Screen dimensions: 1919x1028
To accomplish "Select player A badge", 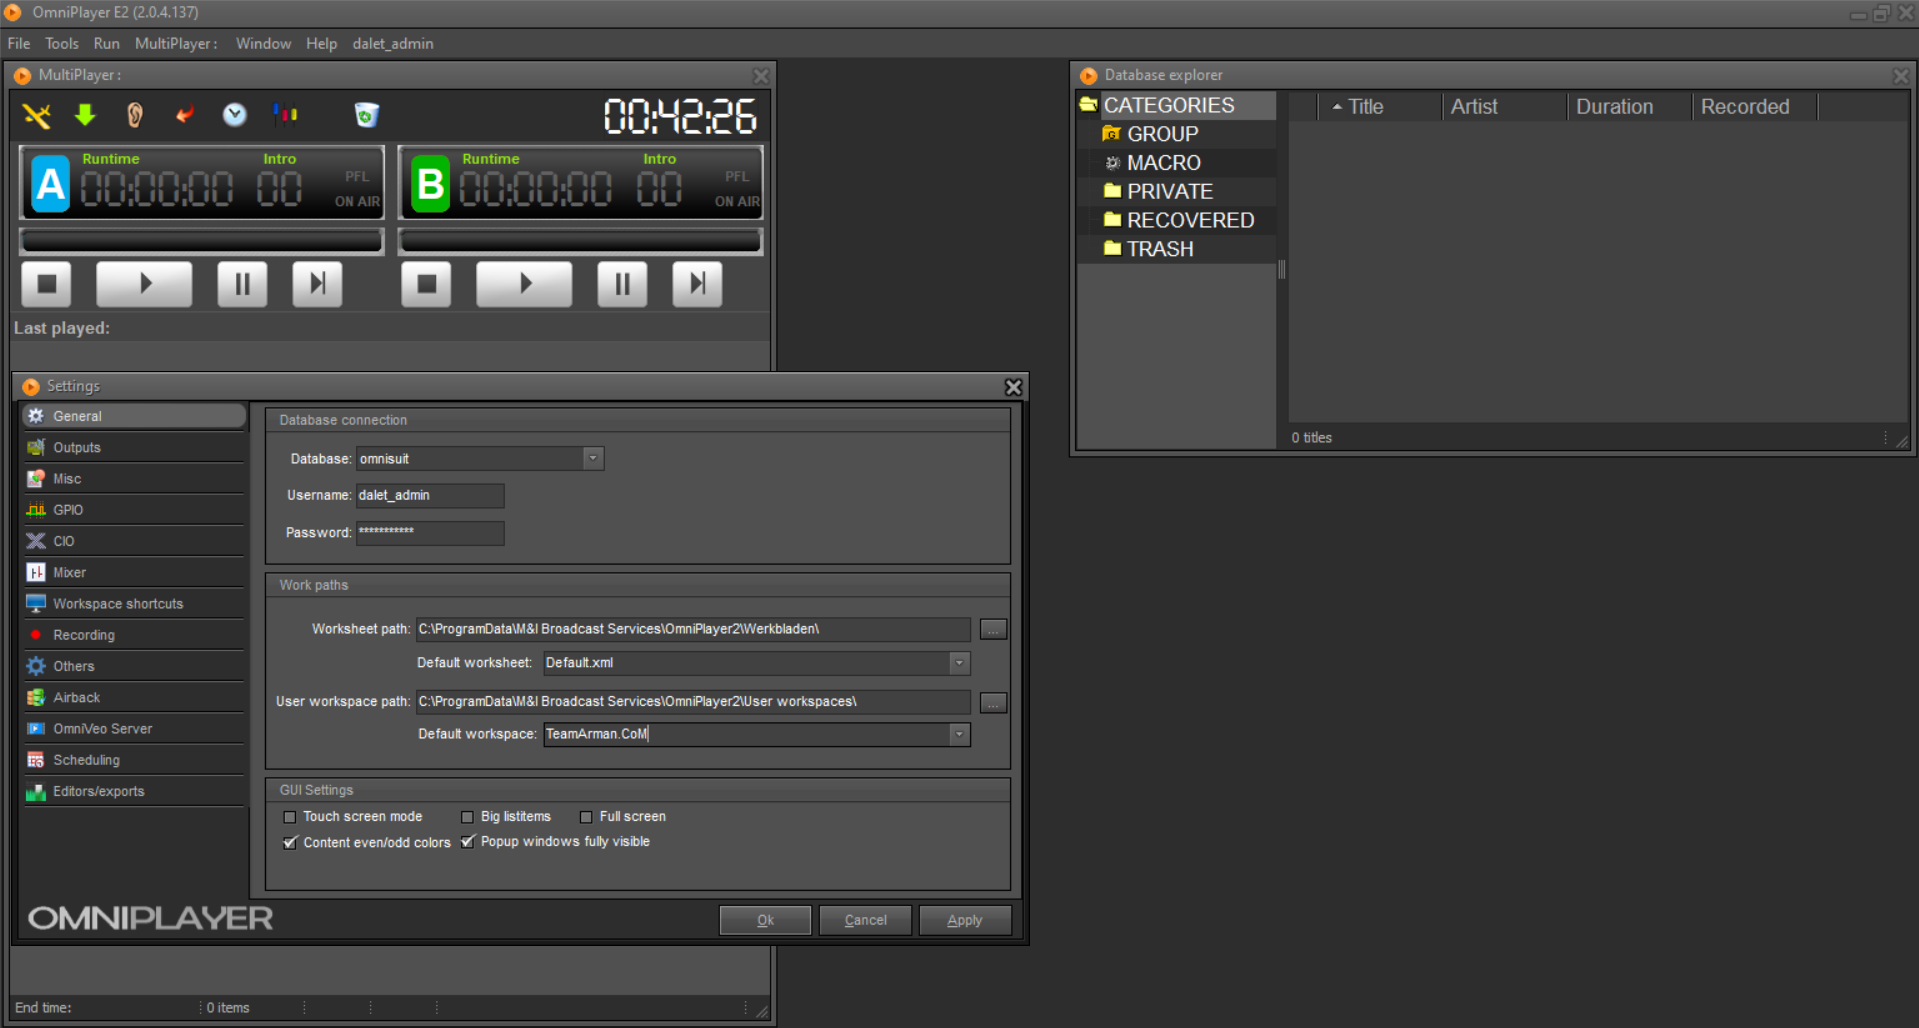I will (x=51, y=184).
